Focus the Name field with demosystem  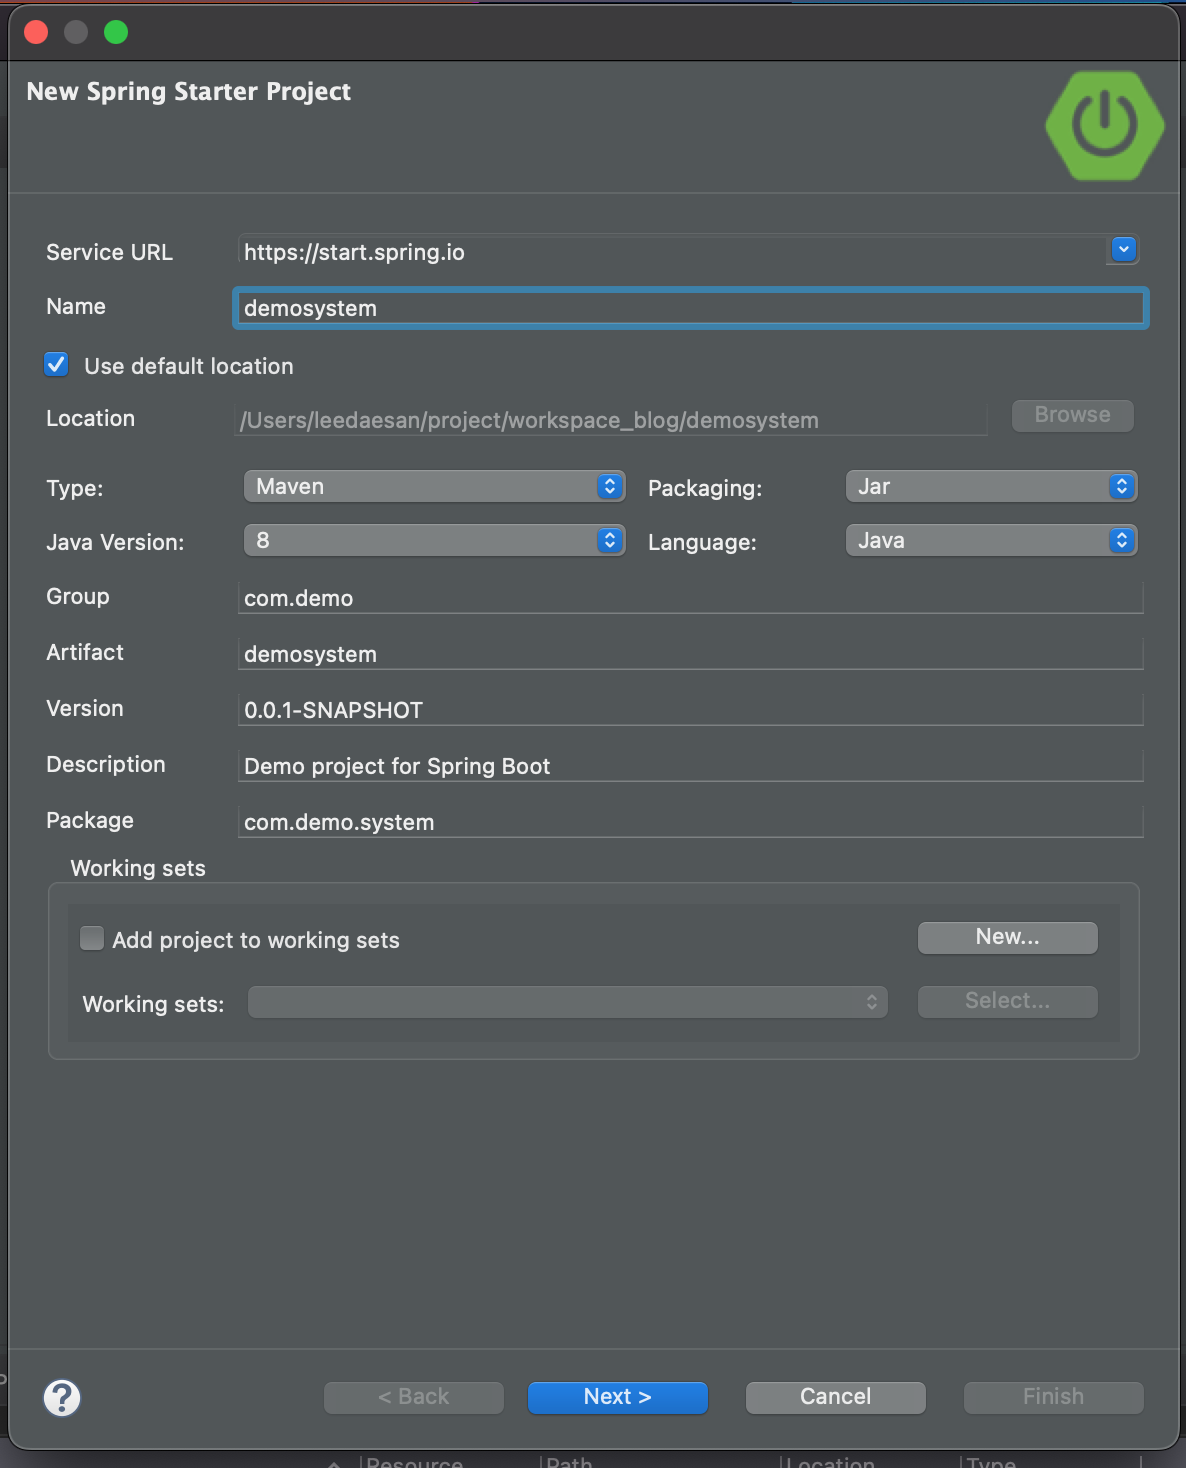(x=691, y=308)
